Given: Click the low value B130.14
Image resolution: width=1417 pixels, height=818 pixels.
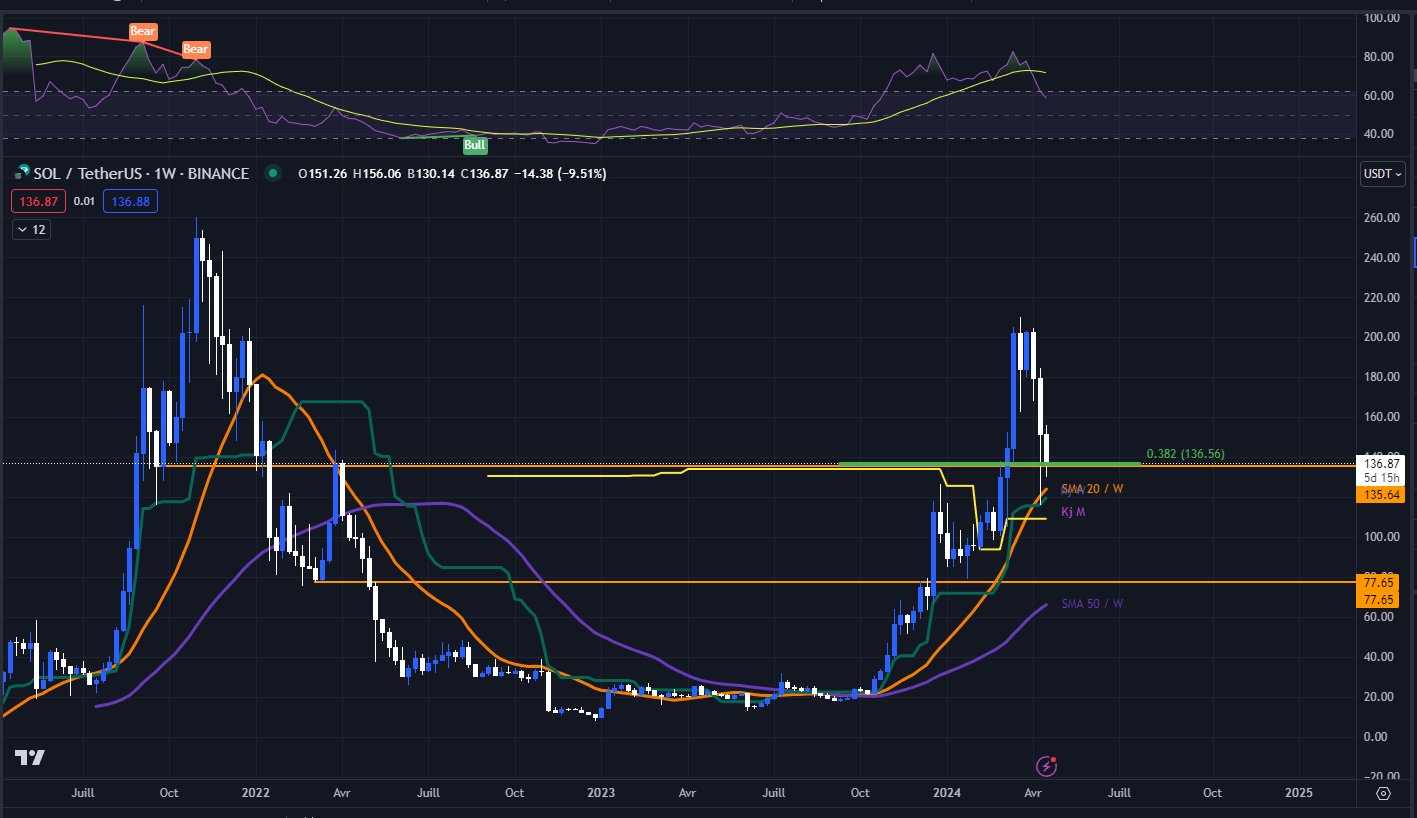Looking at the screenshot, I should 429,174.
